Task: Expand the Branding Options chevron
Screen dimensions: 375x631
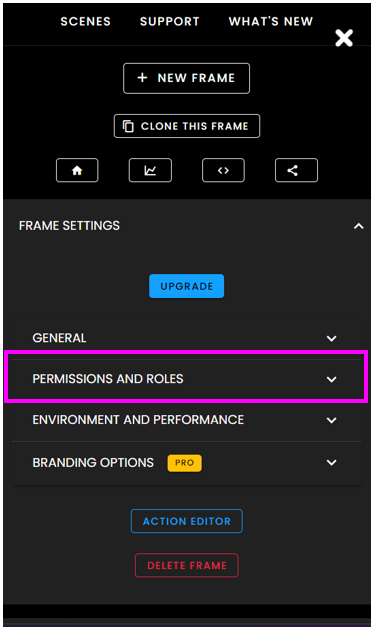Action: (332, 463)
